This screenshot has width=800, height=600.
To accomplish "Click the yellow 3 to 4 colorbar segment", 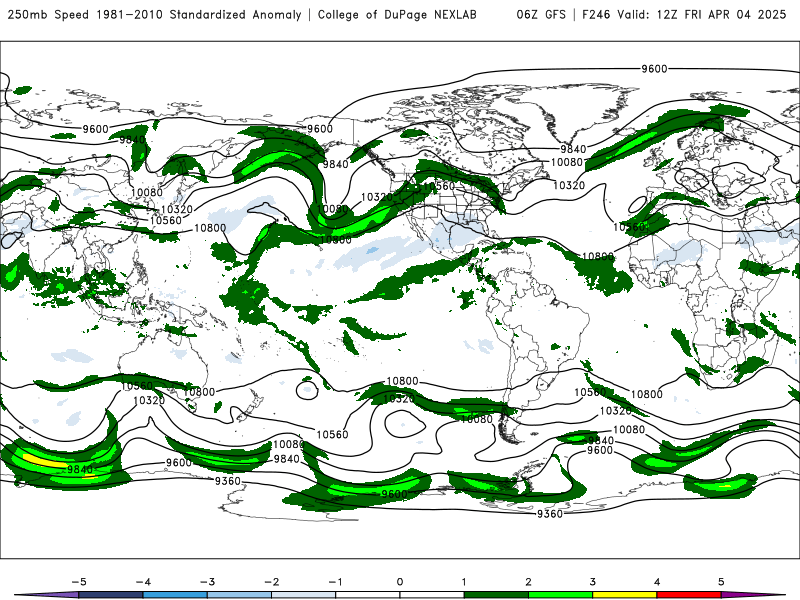I will (x=625, y=595).
